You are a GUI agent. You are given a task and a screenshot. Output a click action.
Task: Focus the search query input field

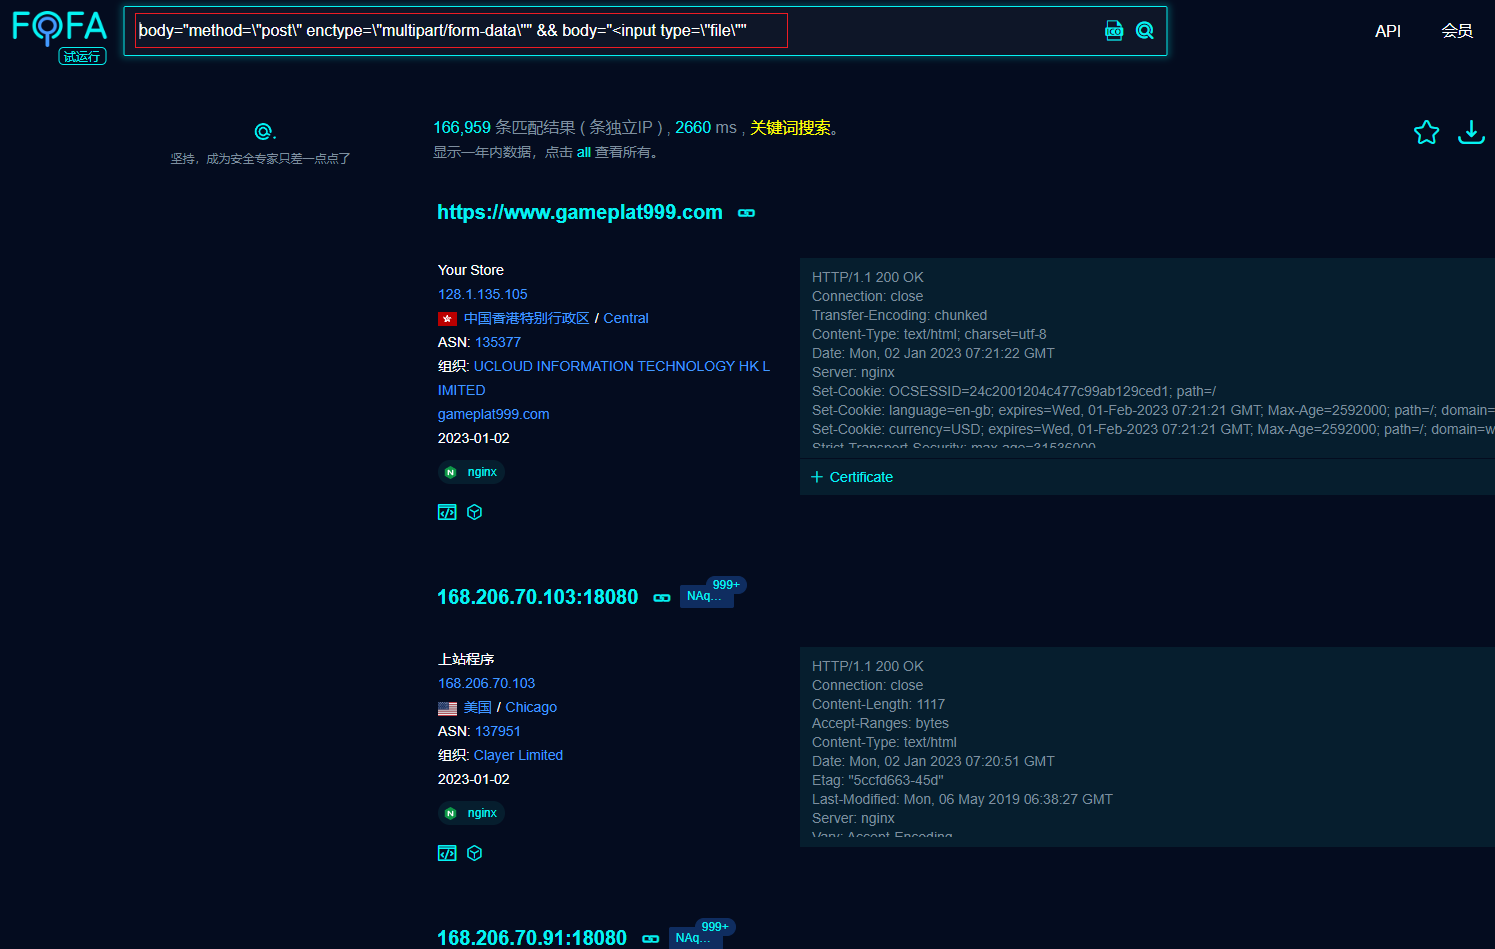pos(461,31)
